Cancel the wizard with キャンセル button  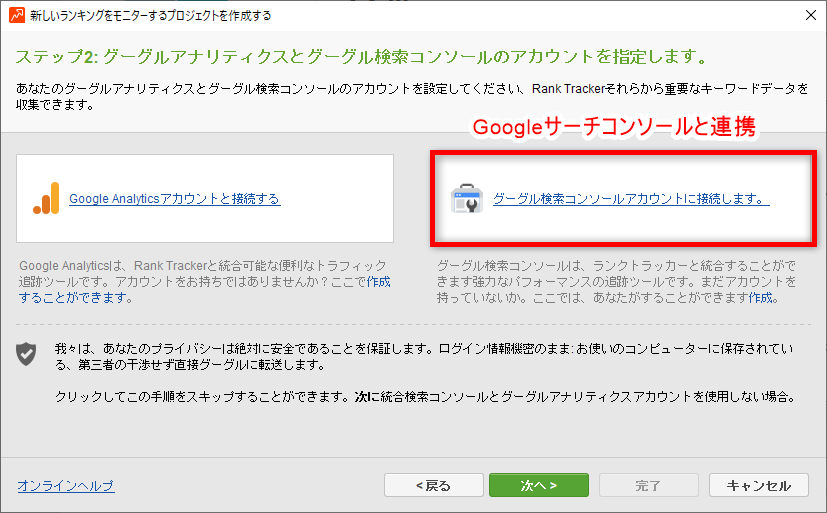click(x=758, y=485)
